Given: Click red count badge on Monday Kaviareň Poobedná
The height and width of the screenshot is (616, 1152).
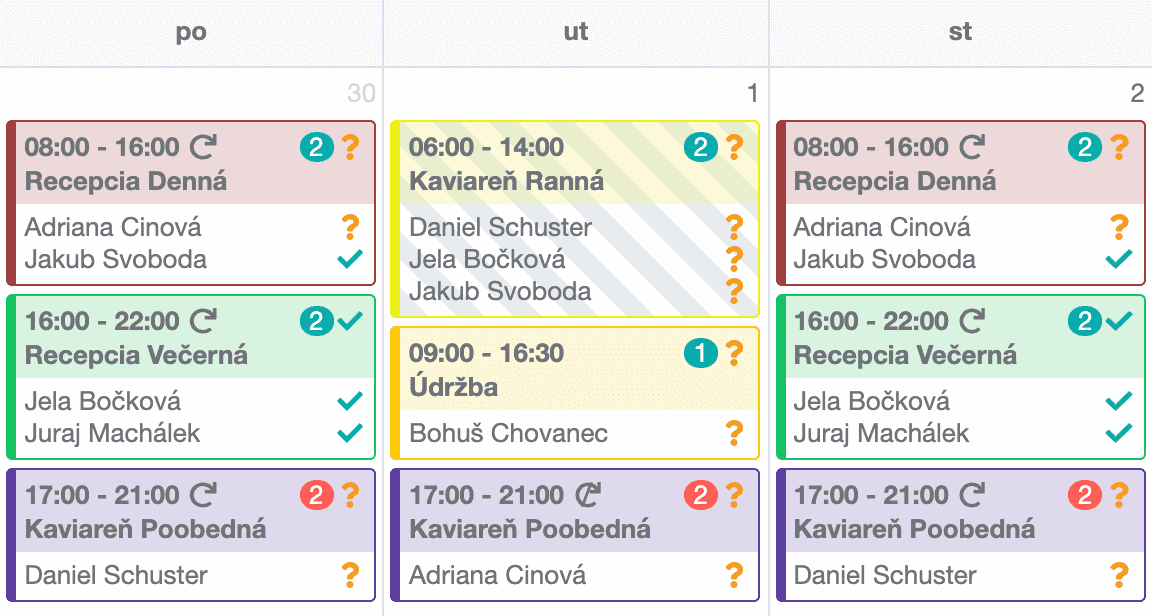Looking at the screenshot, I should [x=317, y=495].
